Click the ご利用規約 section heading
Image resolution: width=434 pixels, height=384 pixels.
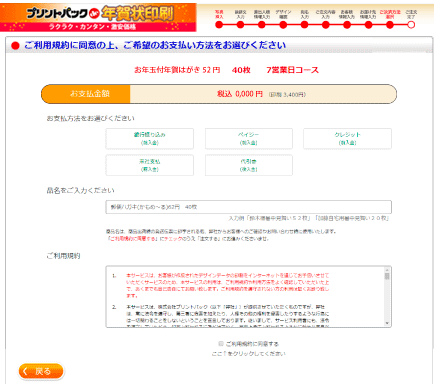(x=63, y=256)
